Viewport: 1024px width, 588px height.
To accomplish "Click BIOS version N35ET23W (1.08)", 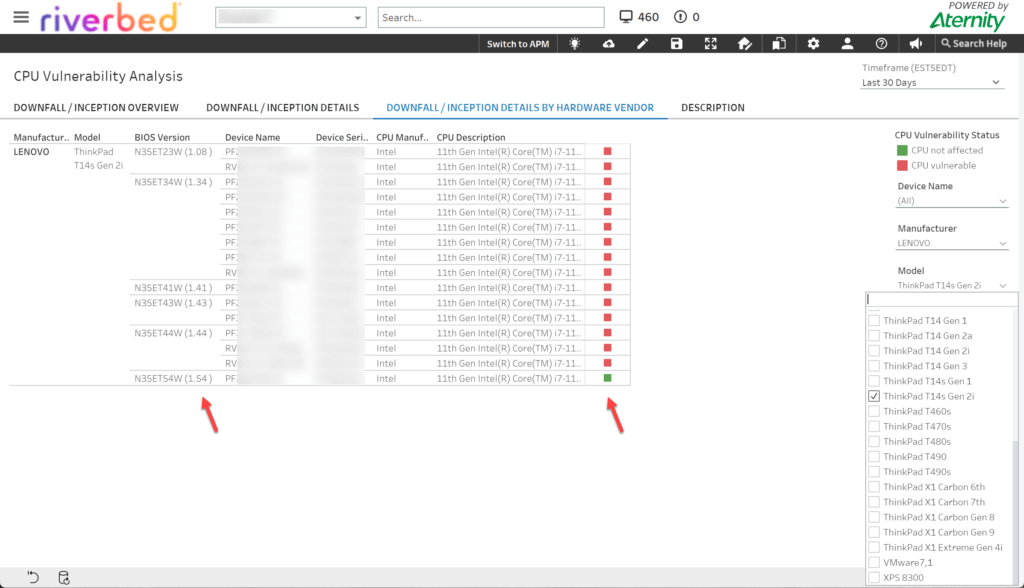I will click(174, 152).
